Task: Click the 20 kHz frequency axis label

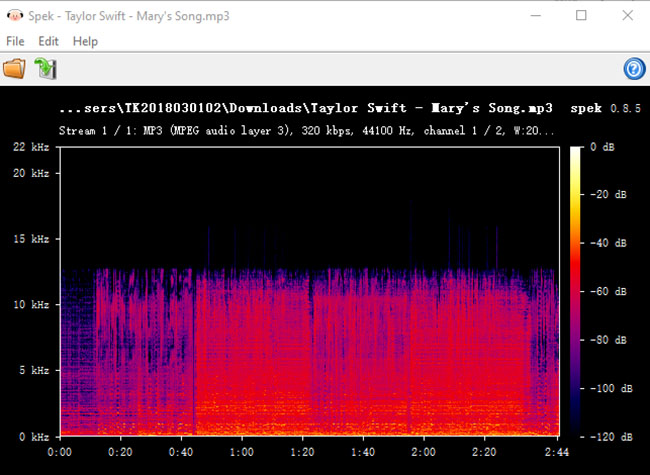Action: 31,173
